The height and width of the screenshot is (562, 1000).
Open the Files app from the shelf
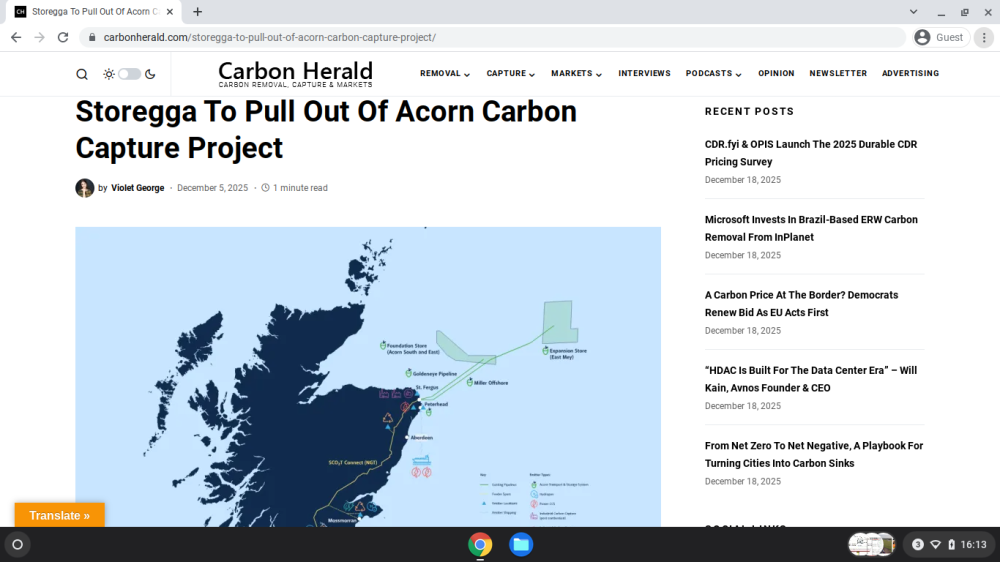pos(520,545)
